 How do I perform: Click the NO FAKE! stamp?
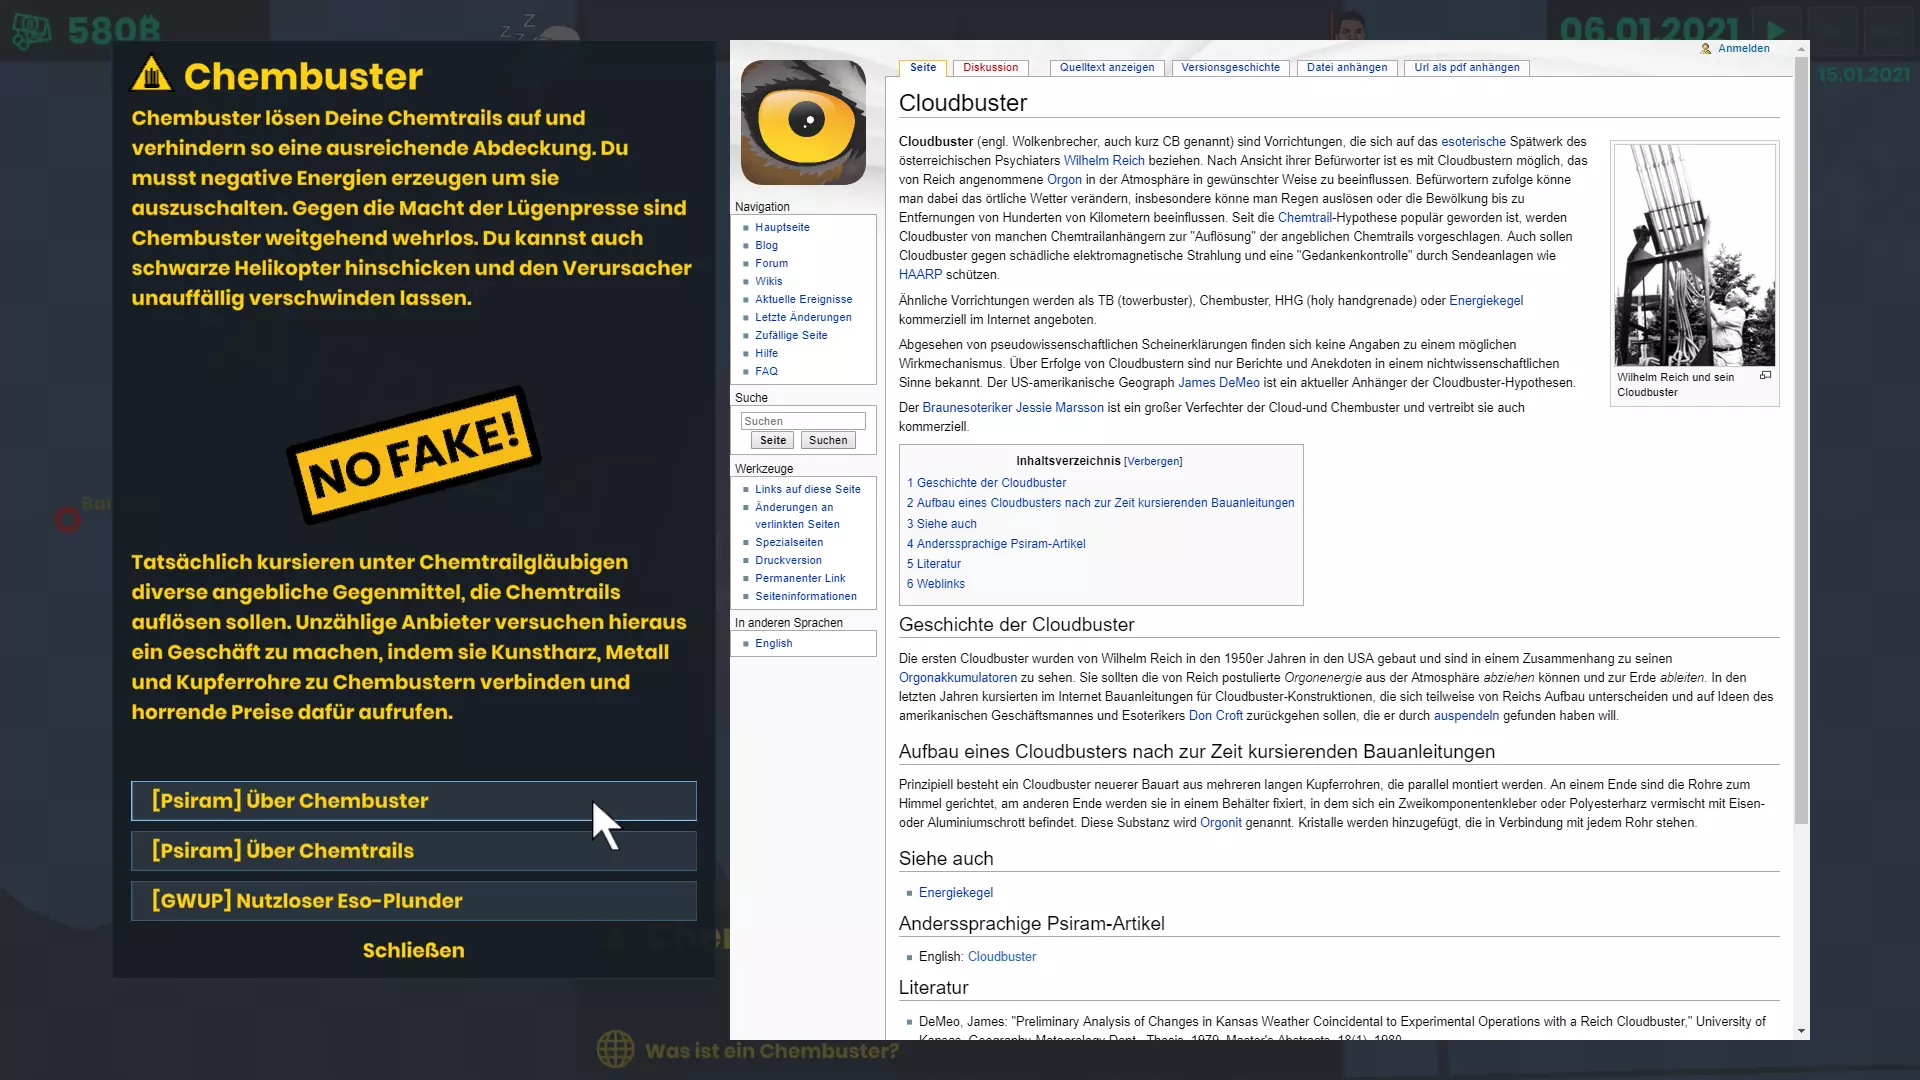pyautogui.click(x=414, y=455)
